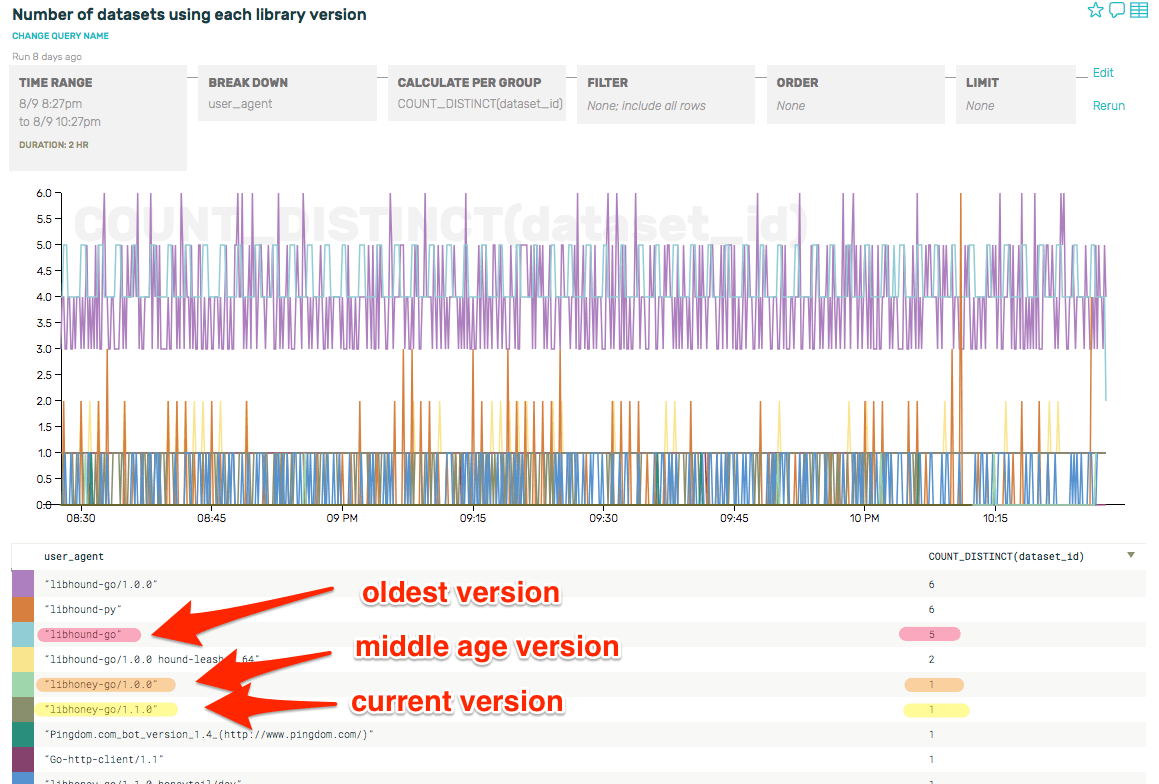Screen dimensions: 1159x784
Task: View query results as raw data table
Action: tap(1139, 10)
